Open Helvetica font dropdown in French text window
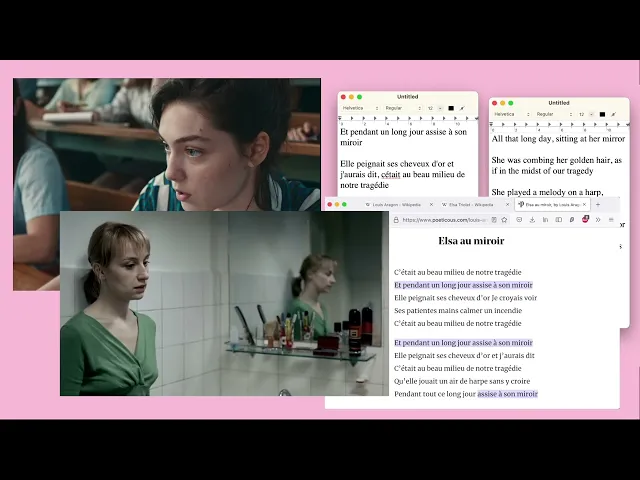The width and height of the screenshot is (640, 480). click(360, 108)
